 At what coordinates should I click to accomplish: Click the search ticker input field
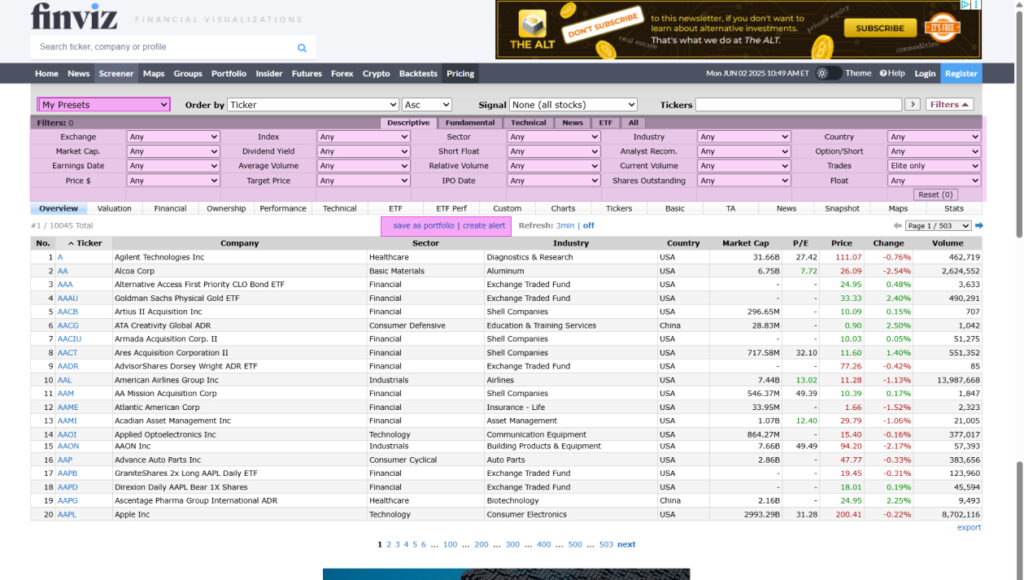[163, 47]
